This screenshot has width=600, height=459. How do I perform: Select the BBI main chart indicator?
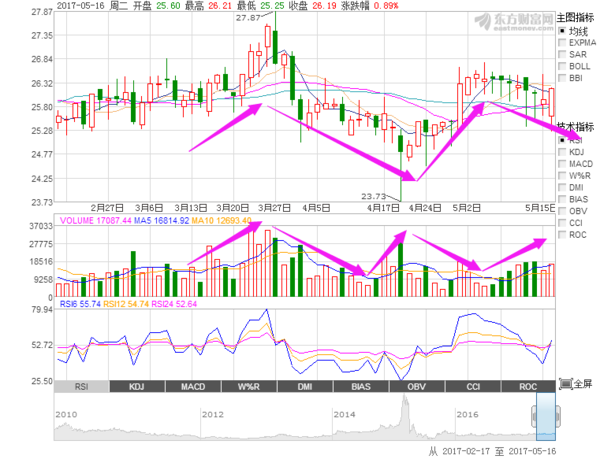[562, 78]
